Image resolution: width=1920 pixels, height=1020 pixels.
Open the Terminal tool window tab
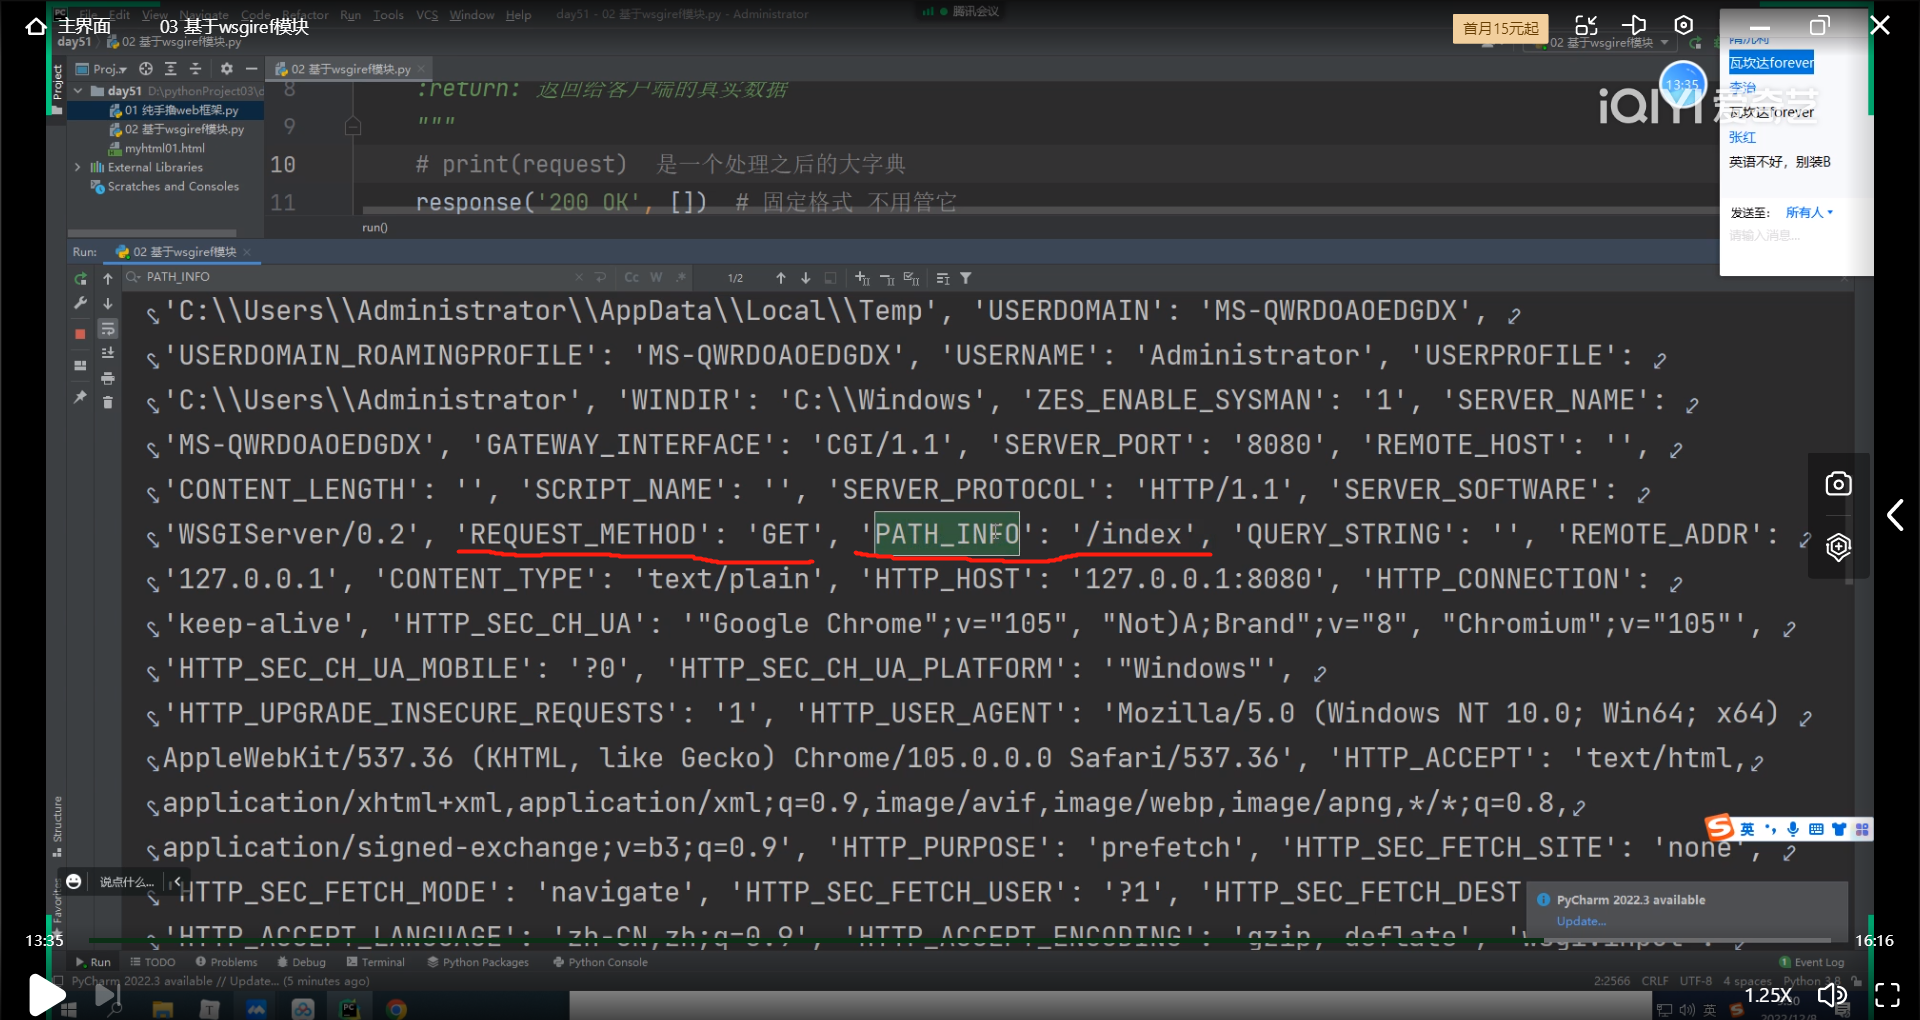point(376,962)
